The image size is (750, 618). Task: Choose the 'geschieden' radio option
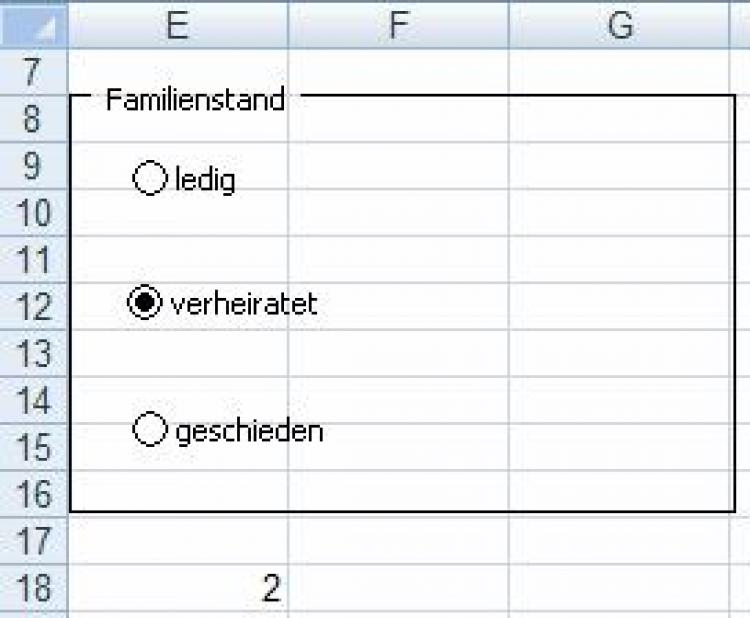[x=149, y=430]
